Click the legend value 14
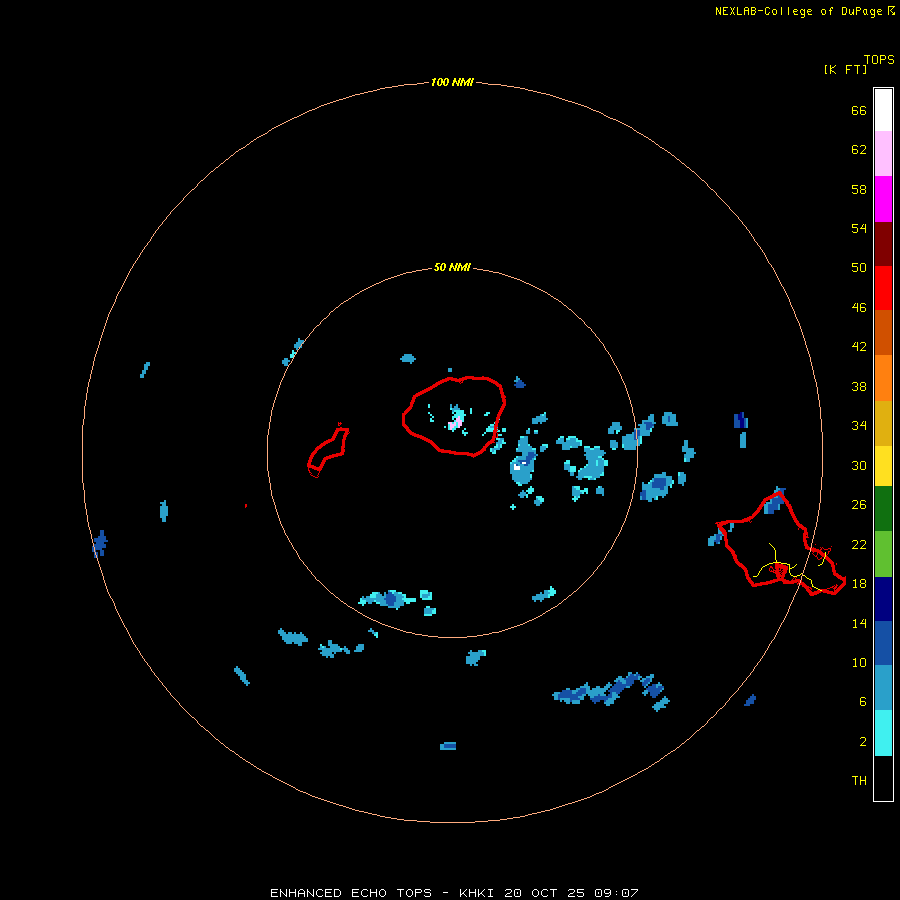 pos(859,623)
